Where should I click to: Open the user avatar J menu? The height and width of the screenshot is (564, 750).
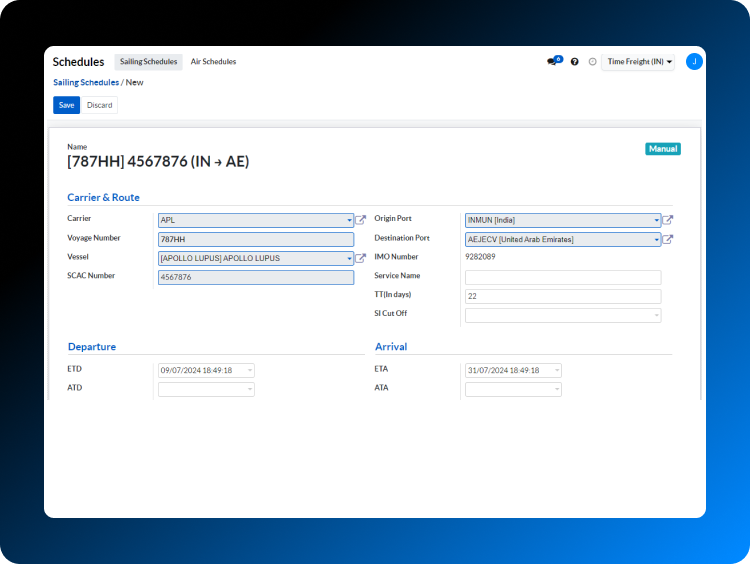(694, 62)
